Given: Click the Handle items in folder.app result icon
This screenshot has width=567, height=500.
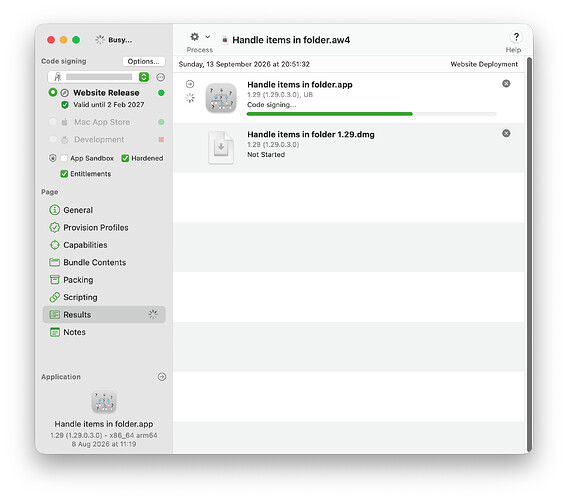Looking at the screenshot, I should pyautogui.click(x=221, y=98).
